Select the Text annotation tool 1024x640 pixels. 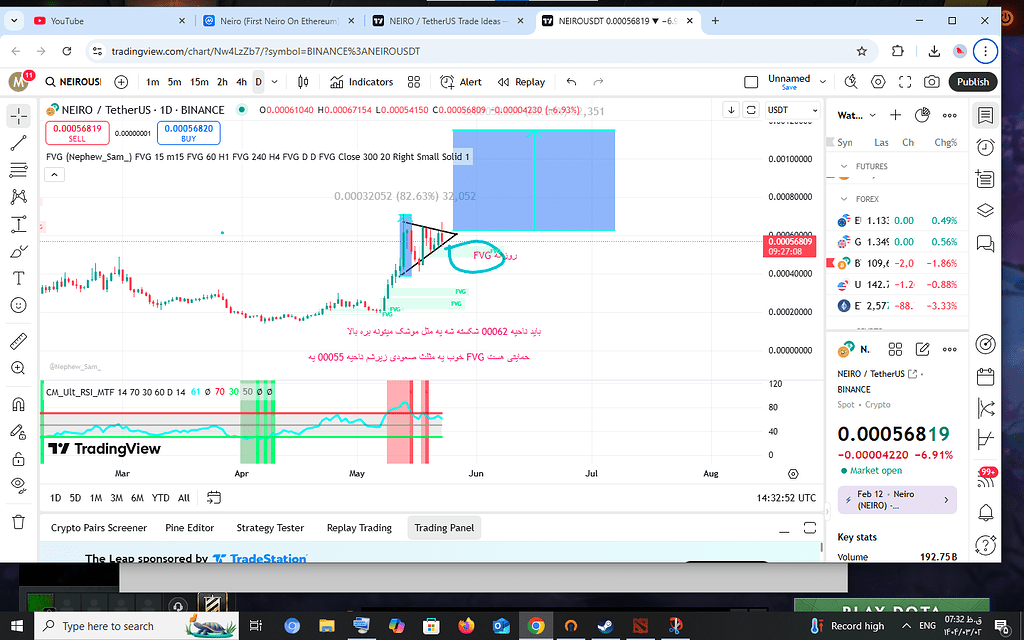(x=19, y=278)
